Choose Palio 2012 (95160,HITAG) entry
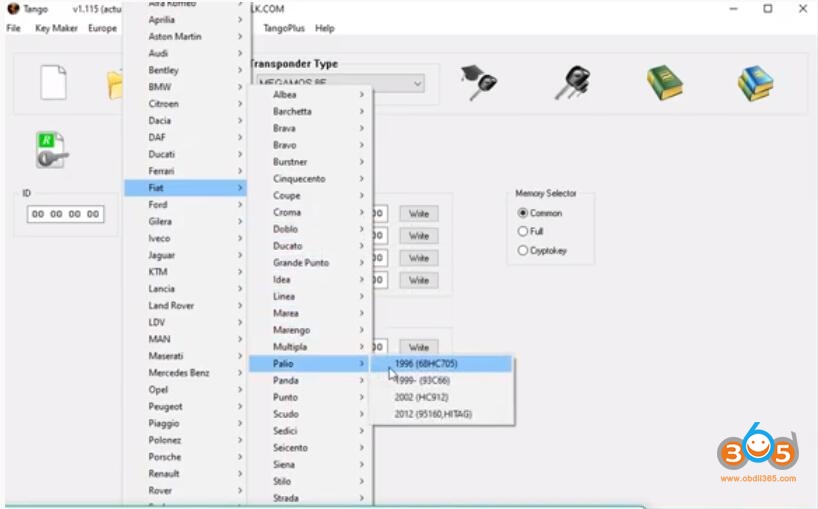The width and height of the screenshot is (818, 509). [442, 414]
